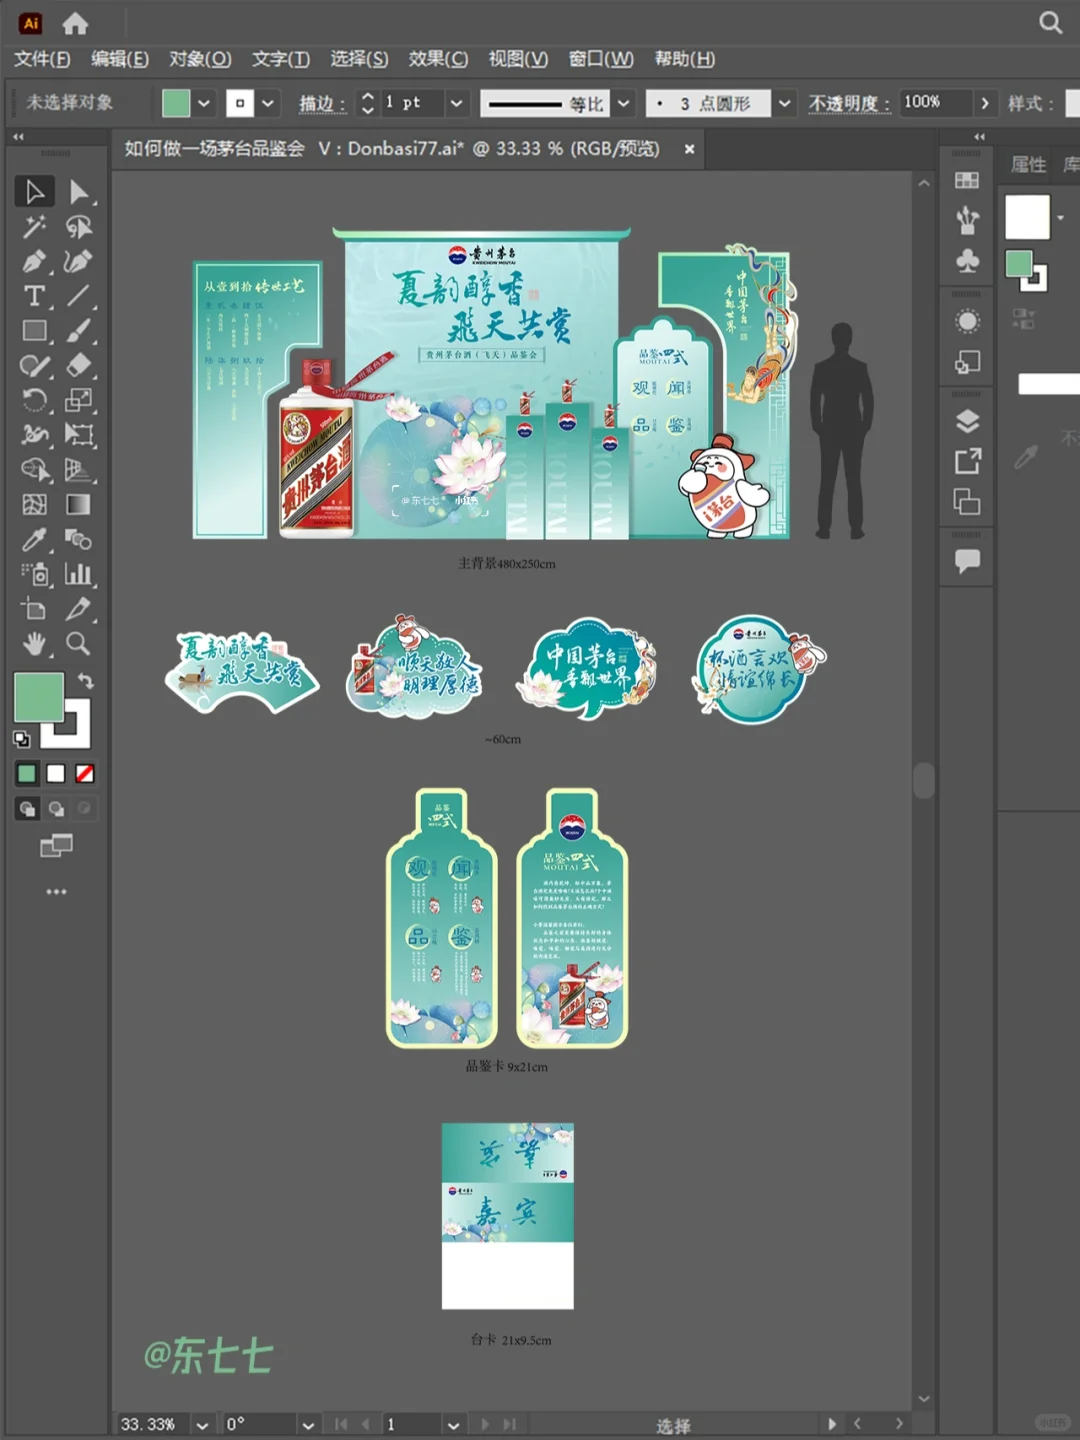
Task: Select the Curvature tool
Action: tap(79, 262)
